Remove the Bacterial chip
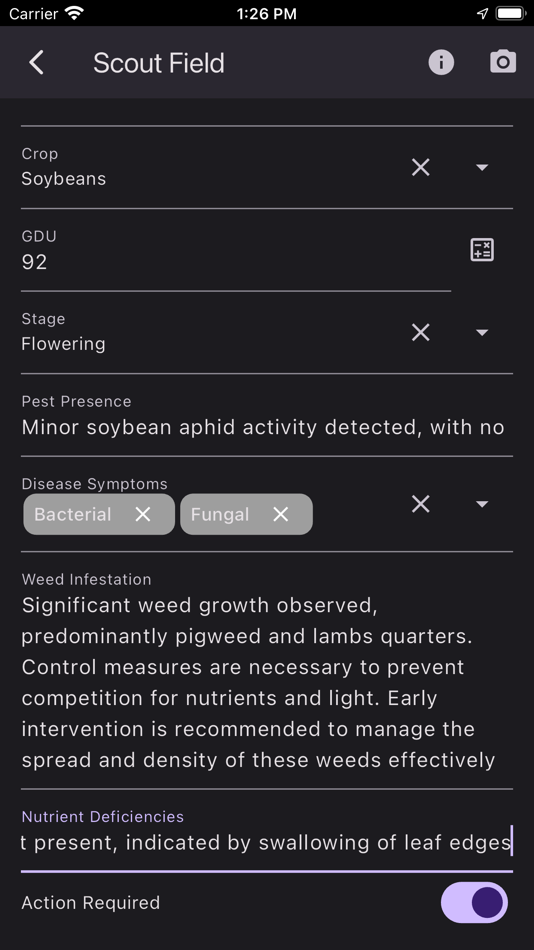This screenshot has height=950, width=534. pos(143,514)
